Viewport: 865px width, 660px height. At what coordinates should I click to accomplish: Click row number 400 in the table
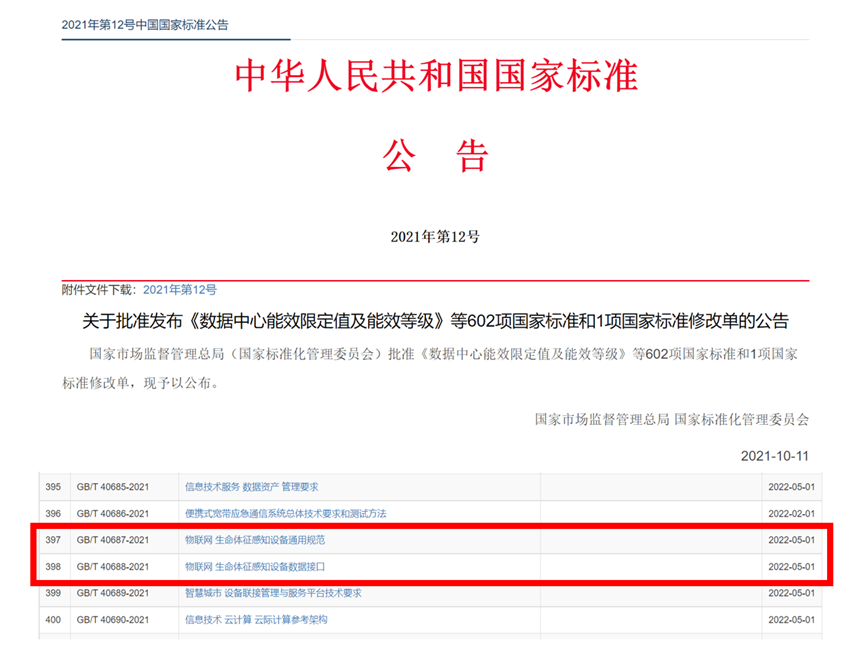click(53, 620)
